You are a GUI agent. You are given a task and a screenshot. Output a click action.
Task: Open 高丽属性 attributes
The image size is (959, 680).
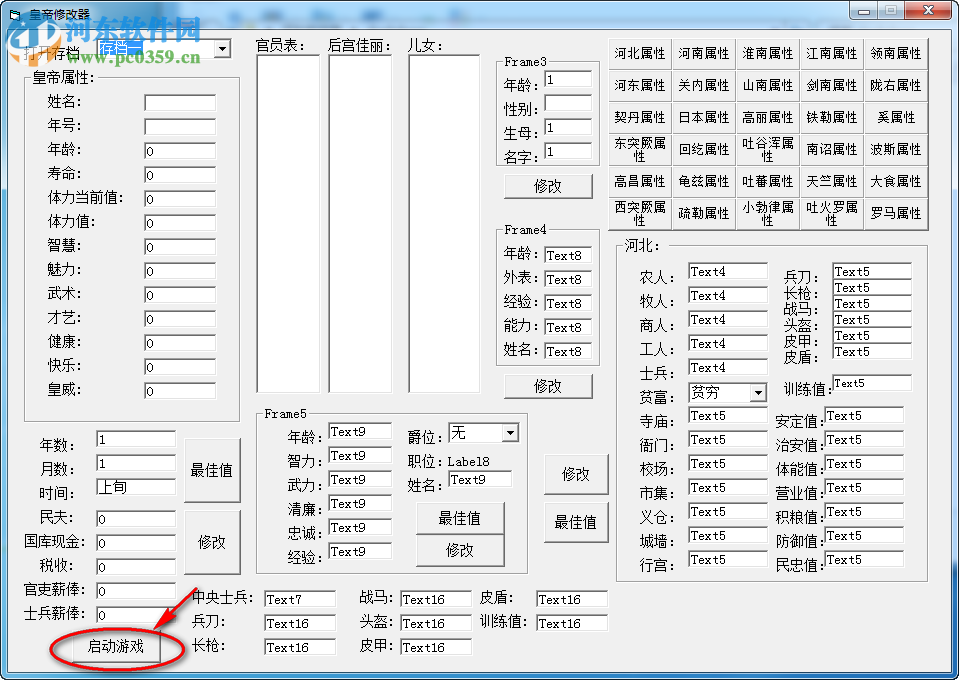pos(767,117)
